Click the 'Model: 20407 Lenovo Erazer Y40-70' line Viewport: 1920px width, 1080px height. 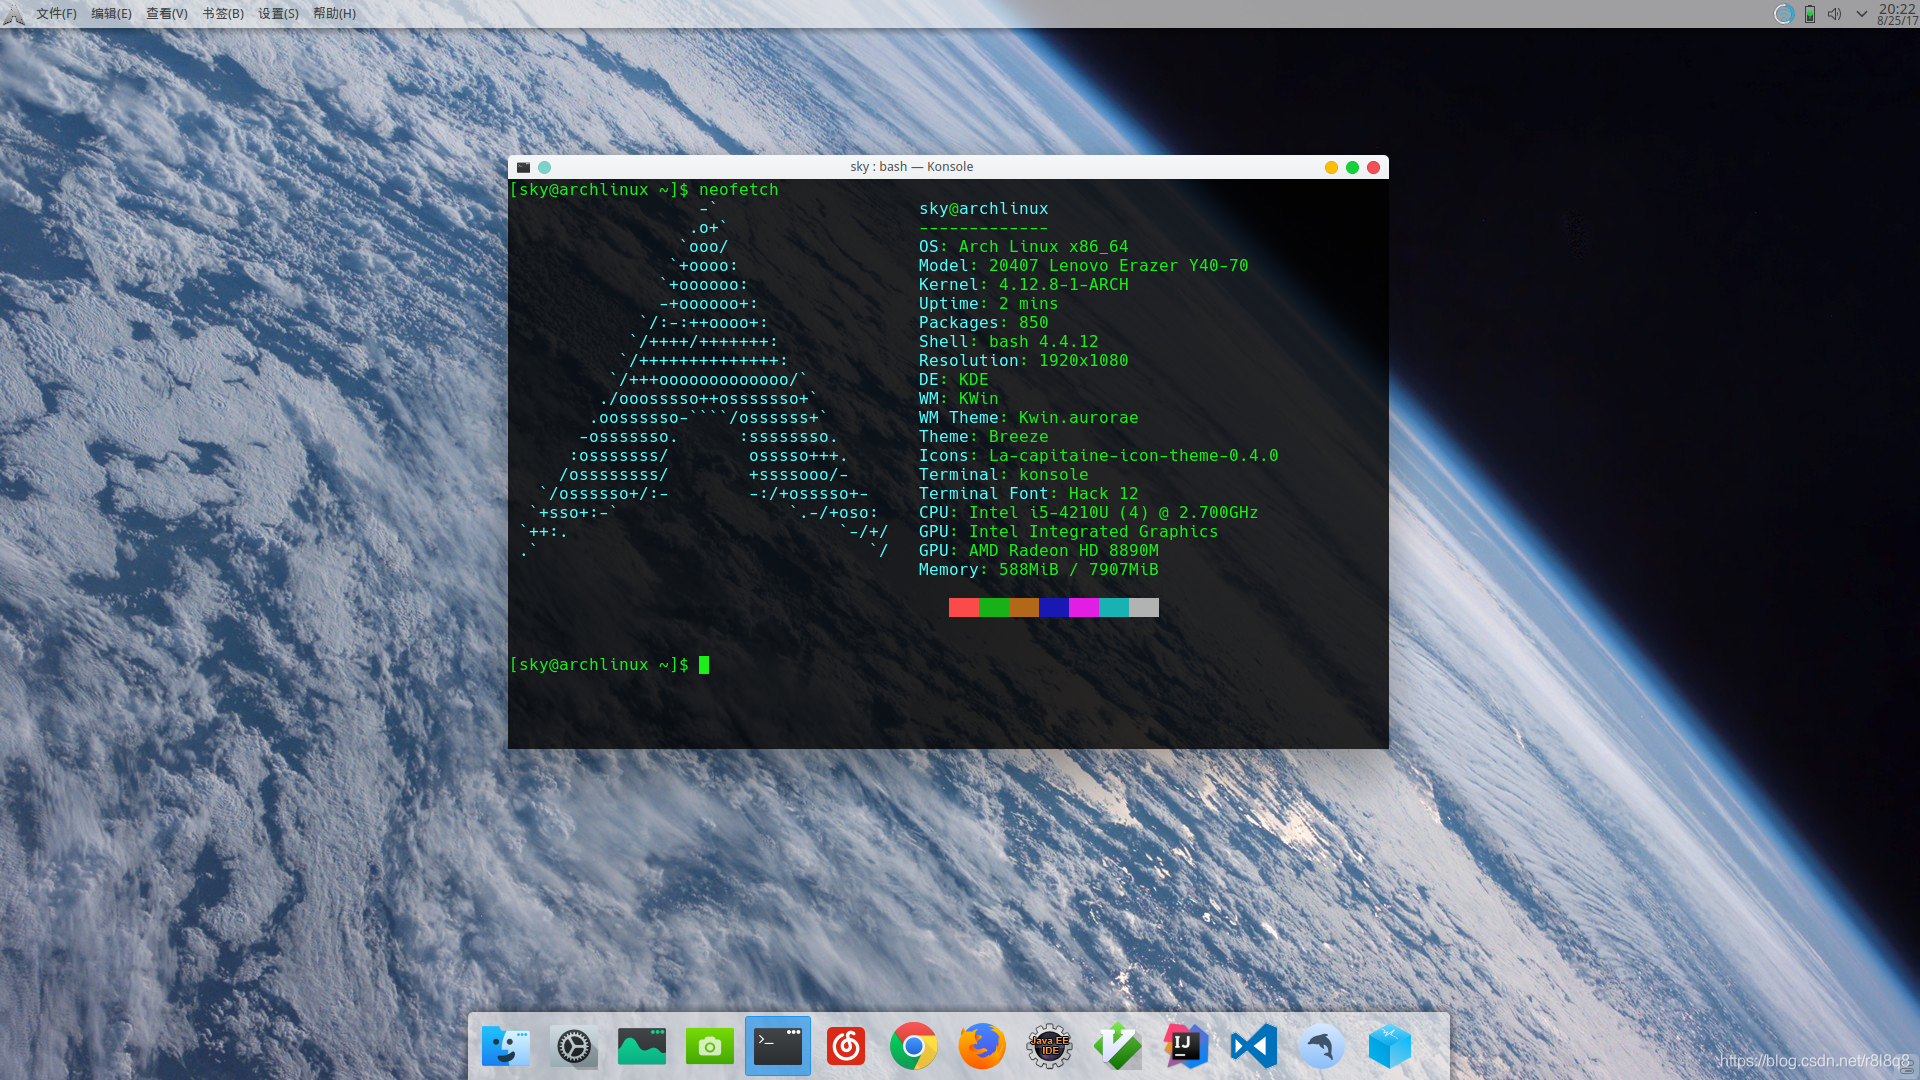click(x=1084, y=266)
